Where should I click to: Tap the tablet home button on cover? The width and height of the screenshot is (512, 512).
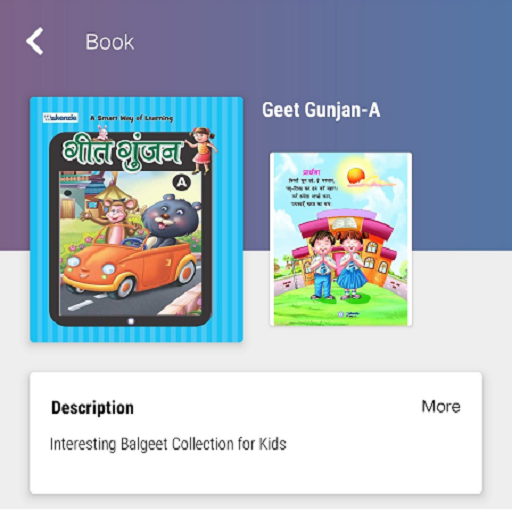131,321
